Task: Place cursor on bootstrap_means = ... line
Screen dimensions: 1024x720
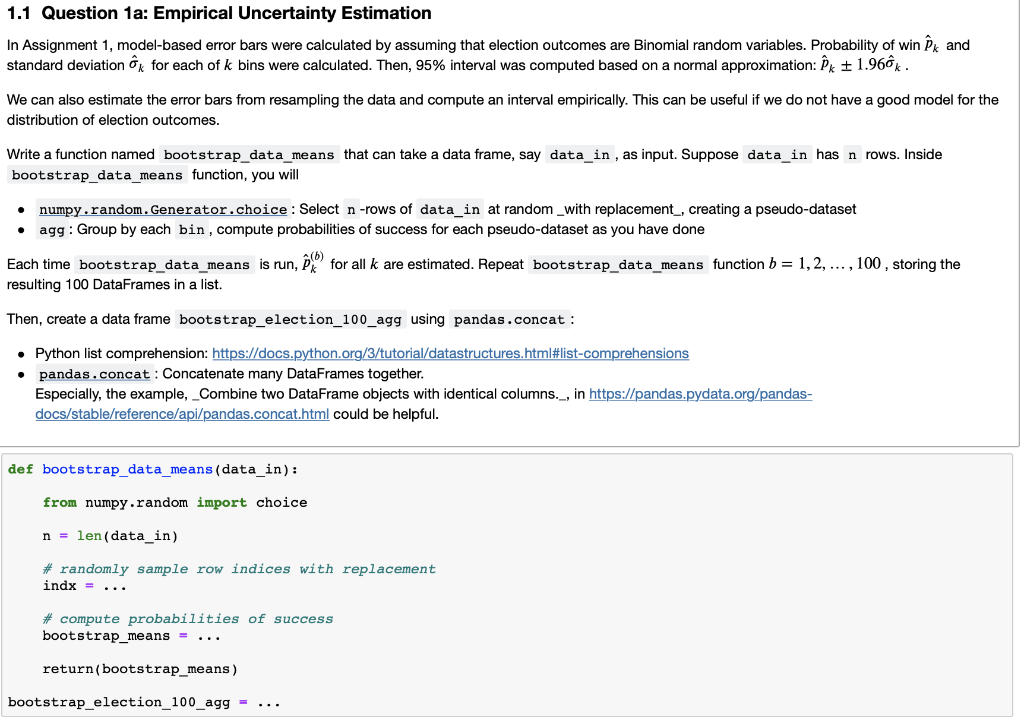Action: coord(131,636)
